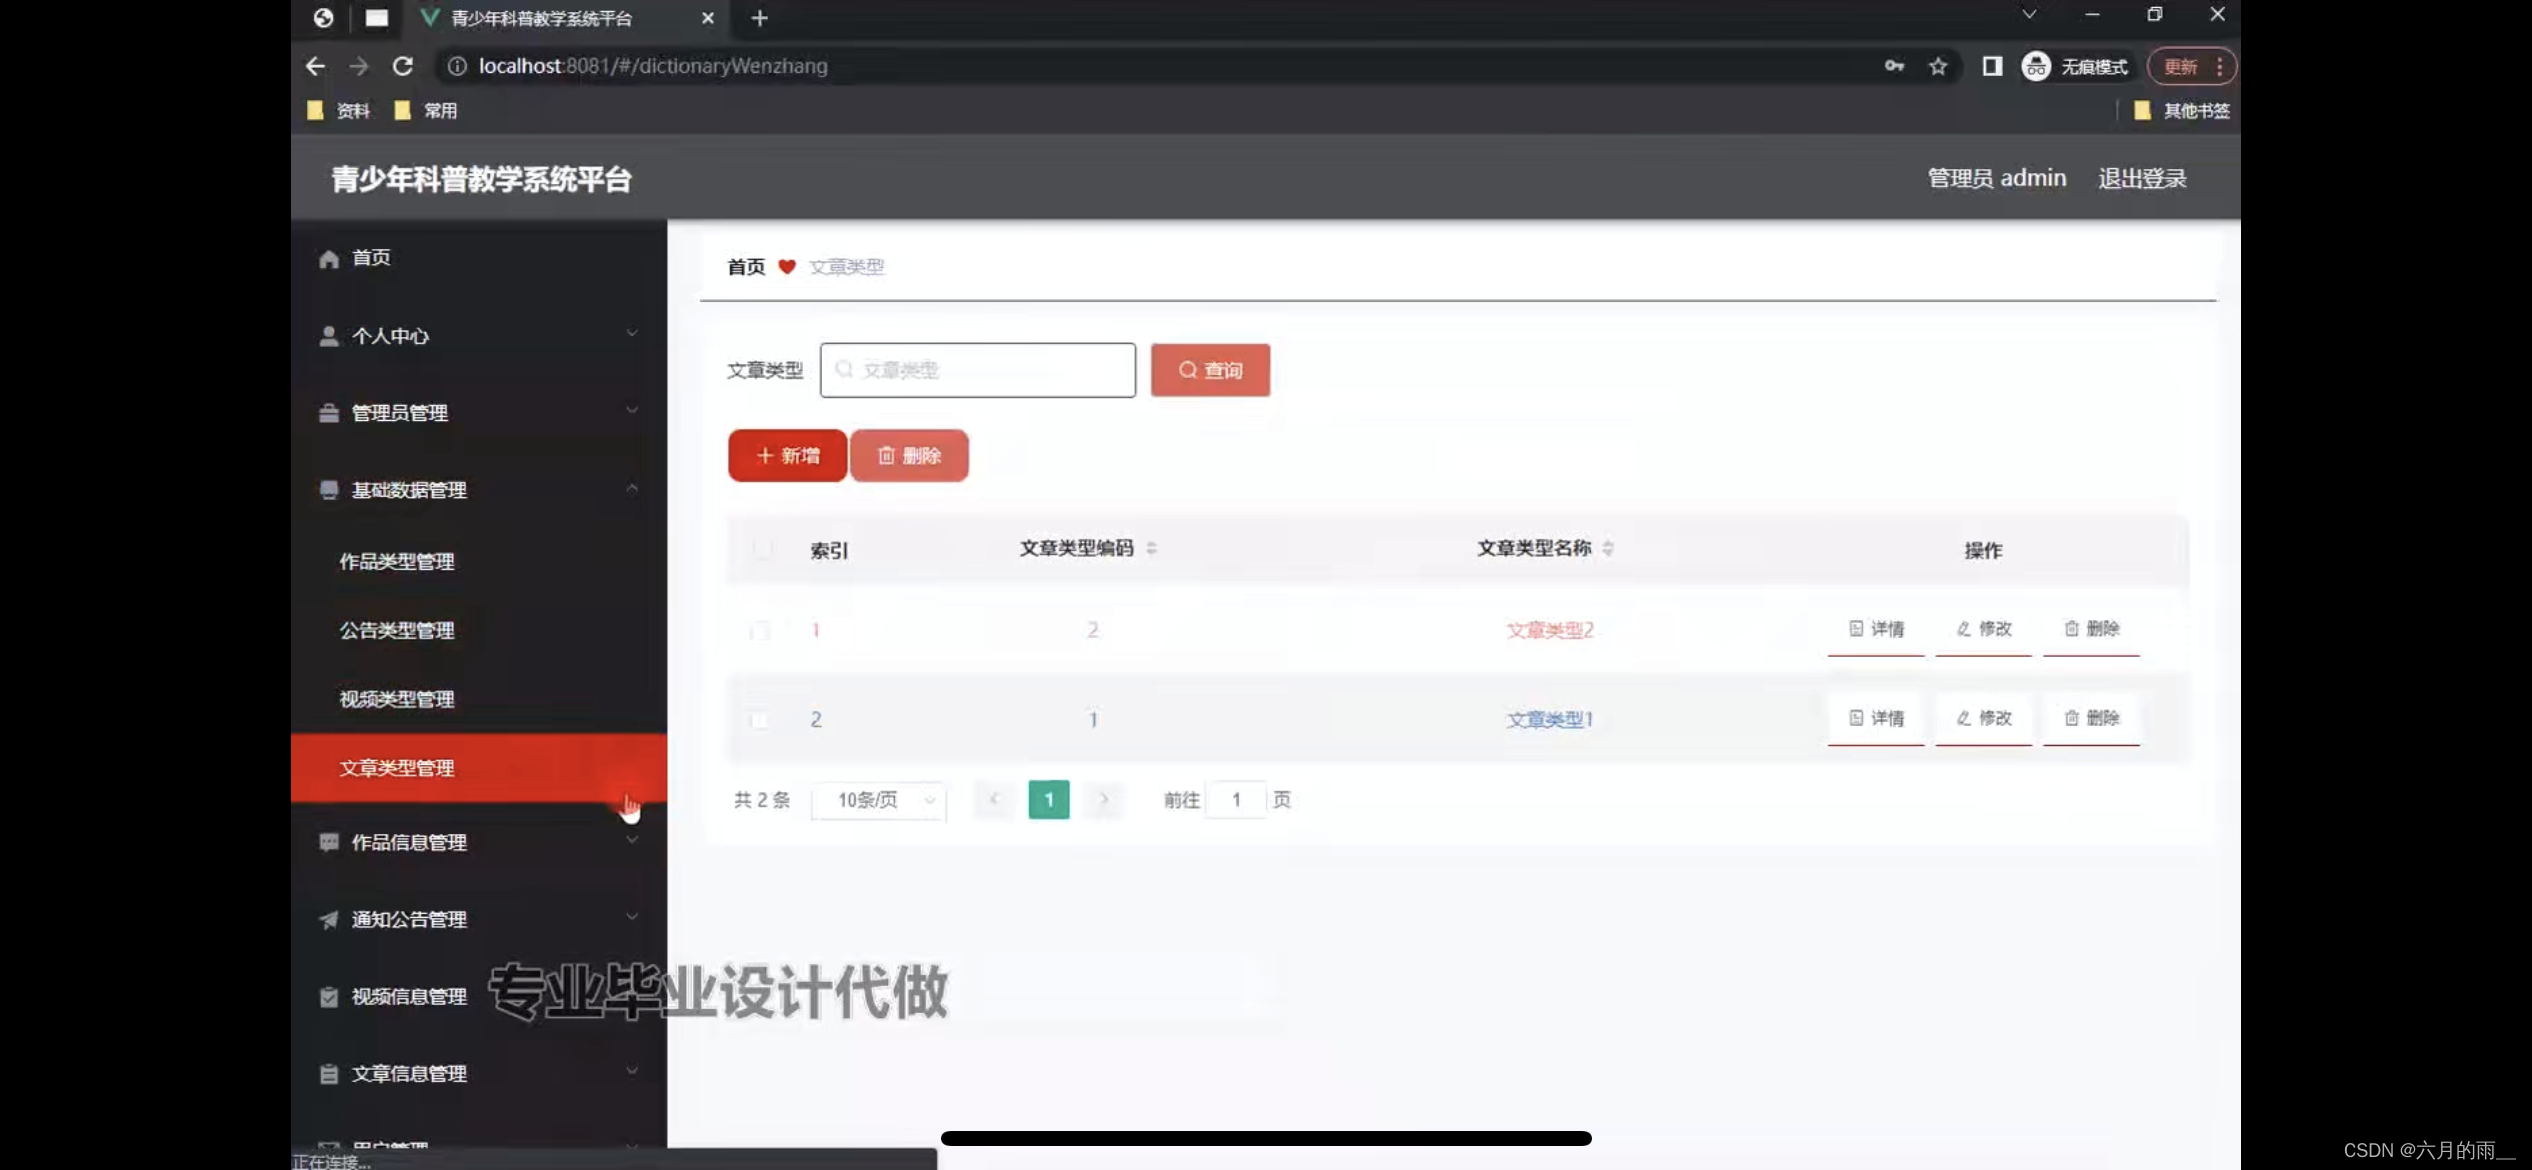
Task: Click the 文章类型 search input field
Action: (x=978, y=370)
